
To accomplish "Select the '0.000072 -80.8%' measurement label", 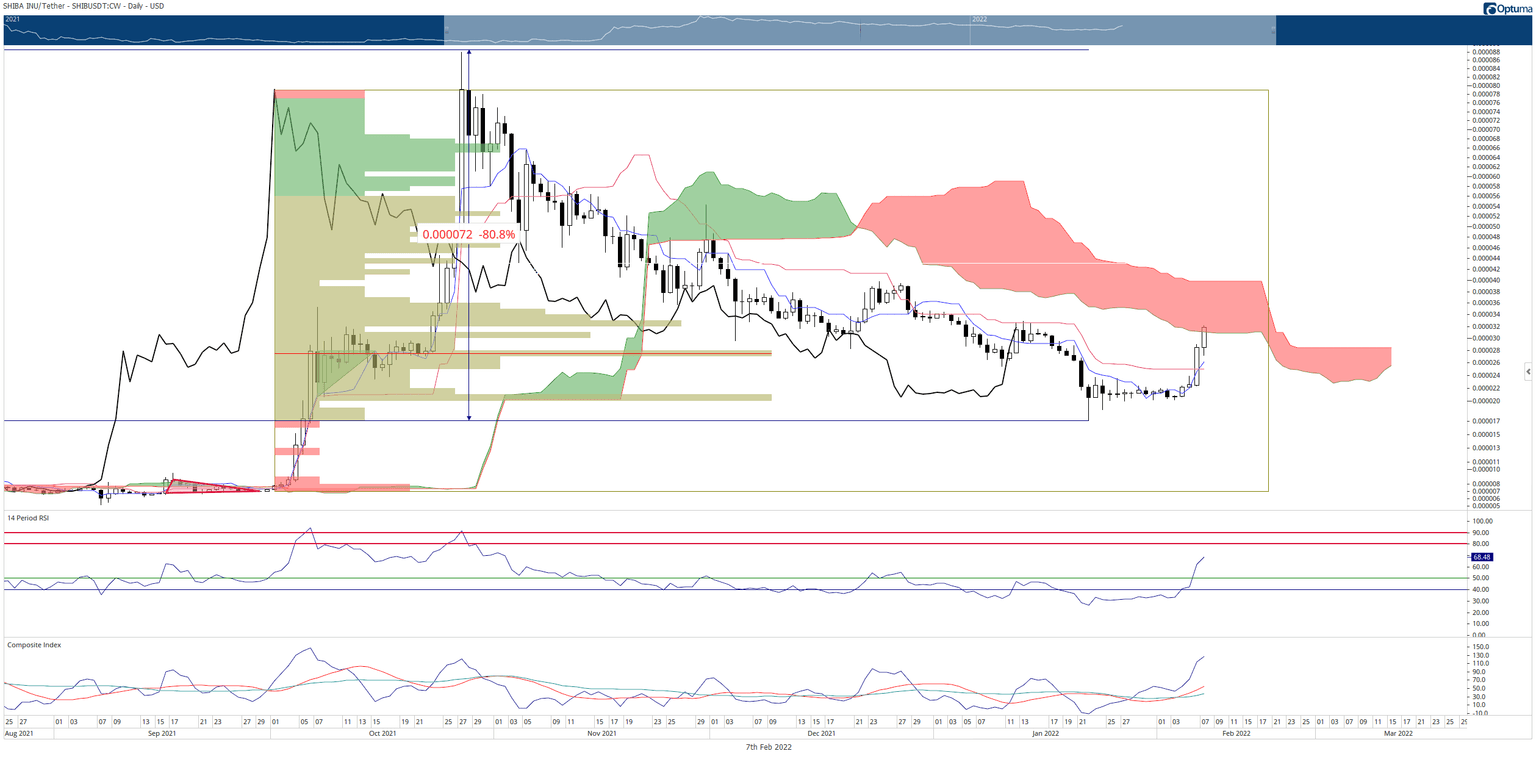I will [469, 234].
